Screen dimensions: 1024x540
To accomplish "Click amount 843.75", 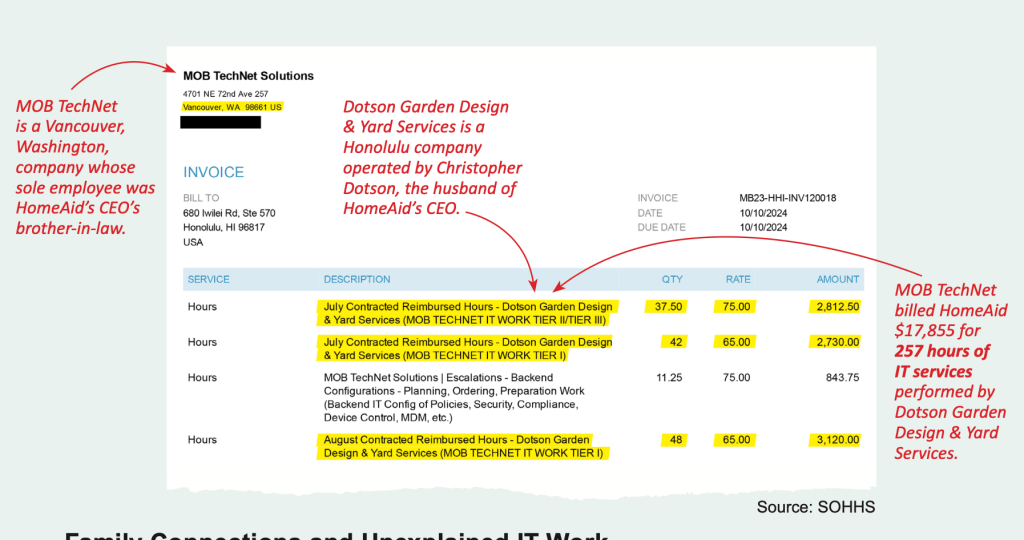I will (842, 377).
